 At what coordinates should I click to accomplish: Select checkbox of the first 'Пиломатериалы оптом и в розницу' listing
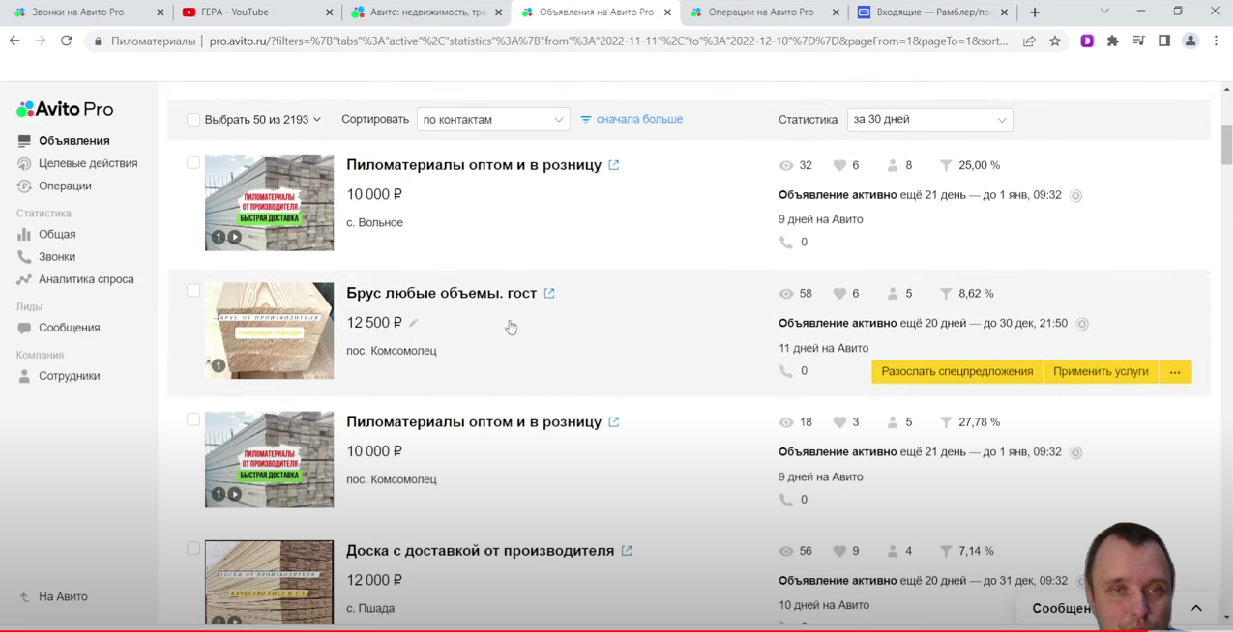193,162
